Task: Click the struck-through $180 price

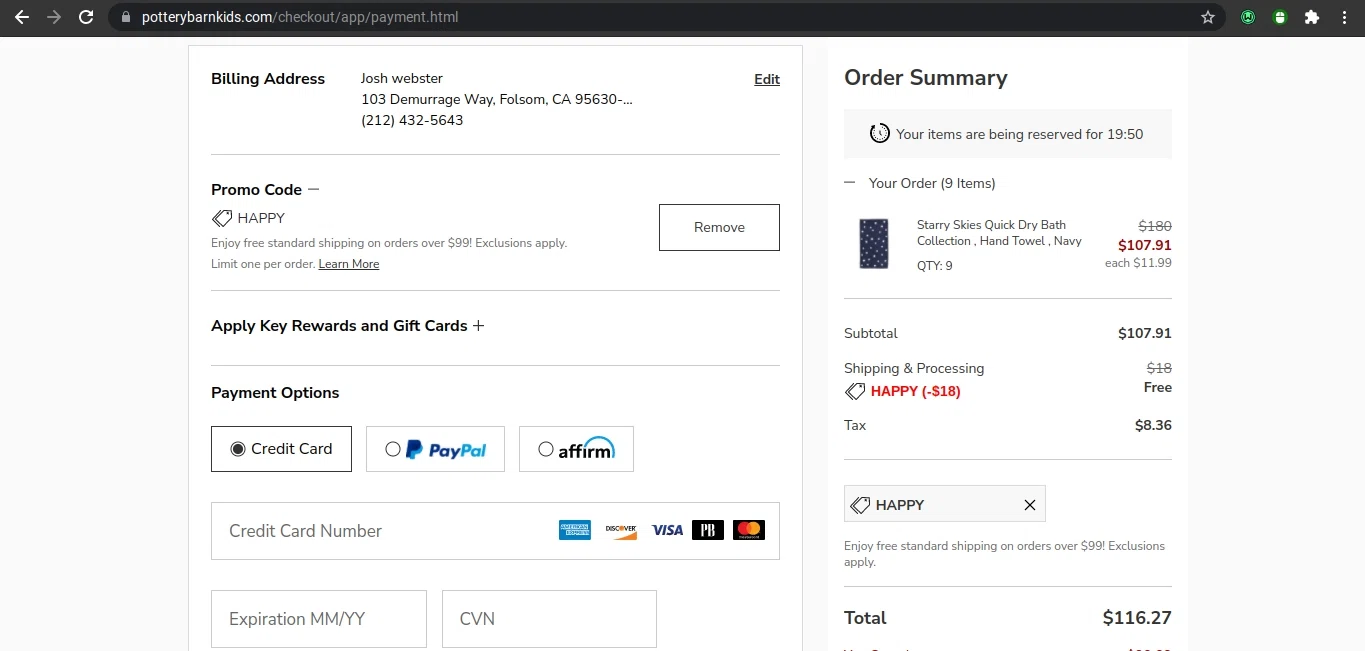Action: pos(1155,226)
